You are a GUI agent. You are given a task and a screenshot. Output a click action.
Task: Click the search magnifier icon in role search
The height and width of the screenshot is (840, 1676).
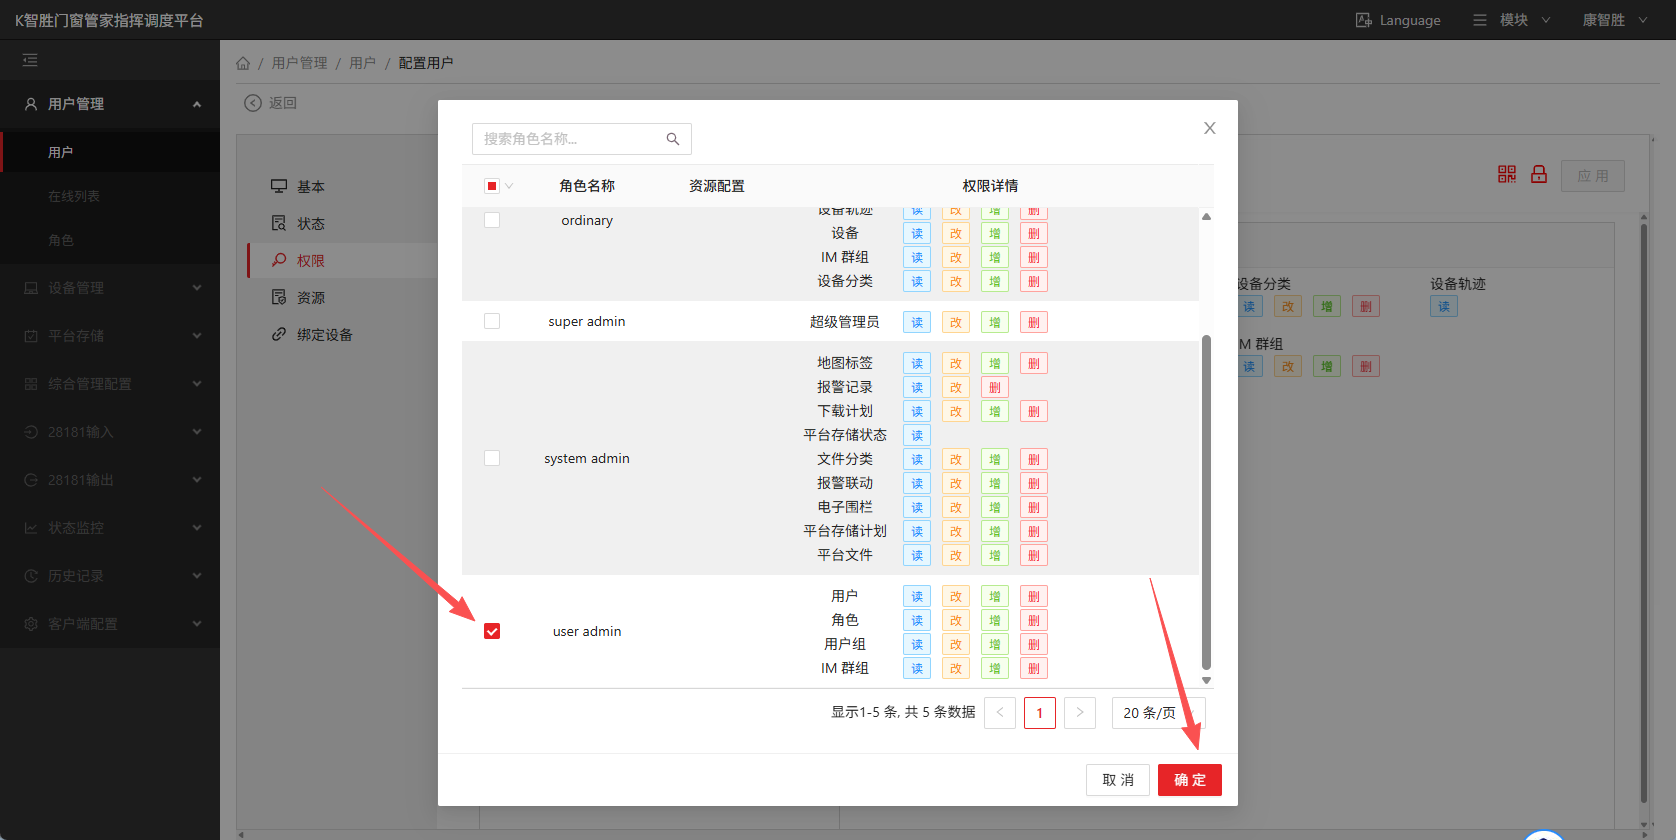[x=673, y=139]
